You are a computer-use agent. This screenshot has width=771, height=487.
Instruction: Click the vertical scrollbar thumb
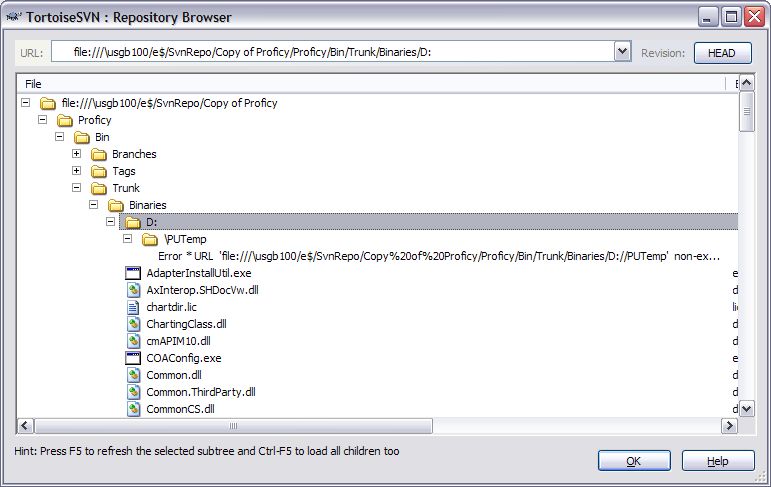pos(746,112)
